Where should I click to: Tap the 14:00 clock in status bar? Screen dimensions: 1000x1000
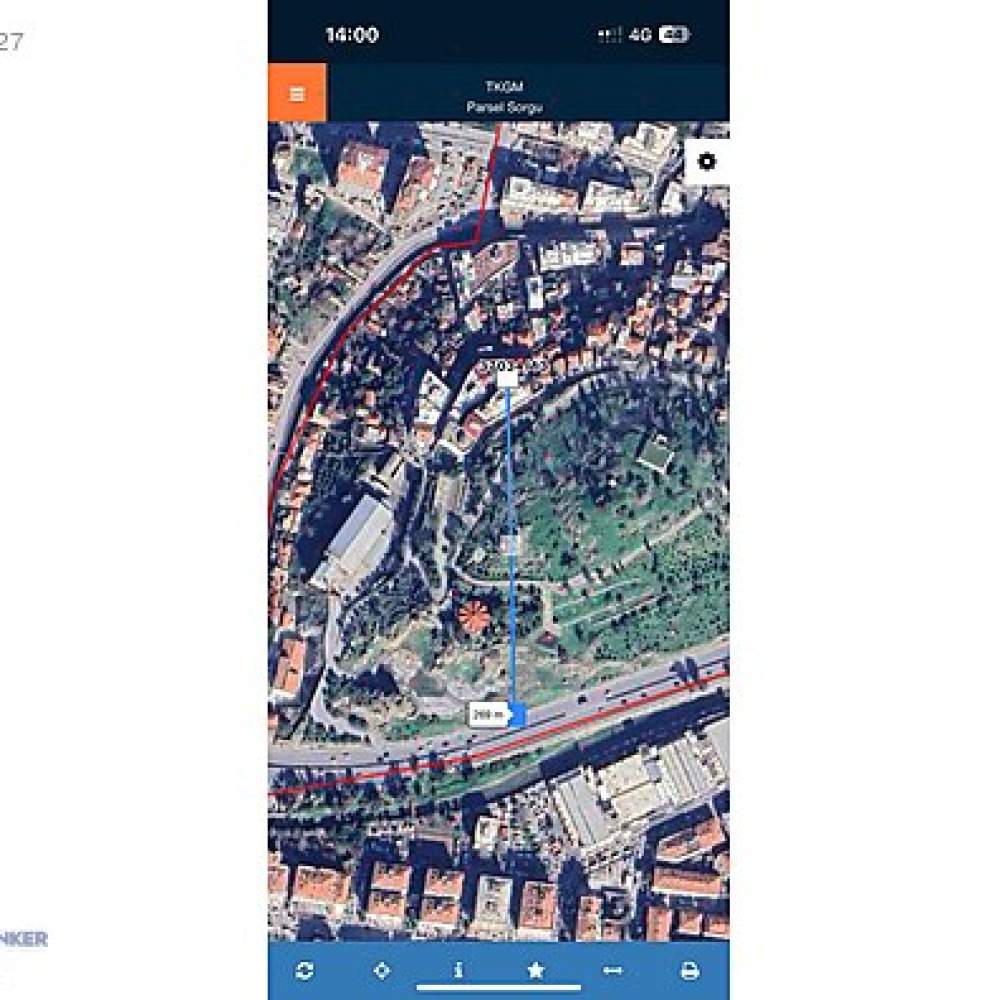pyautogui.click(x=352, y=34)
